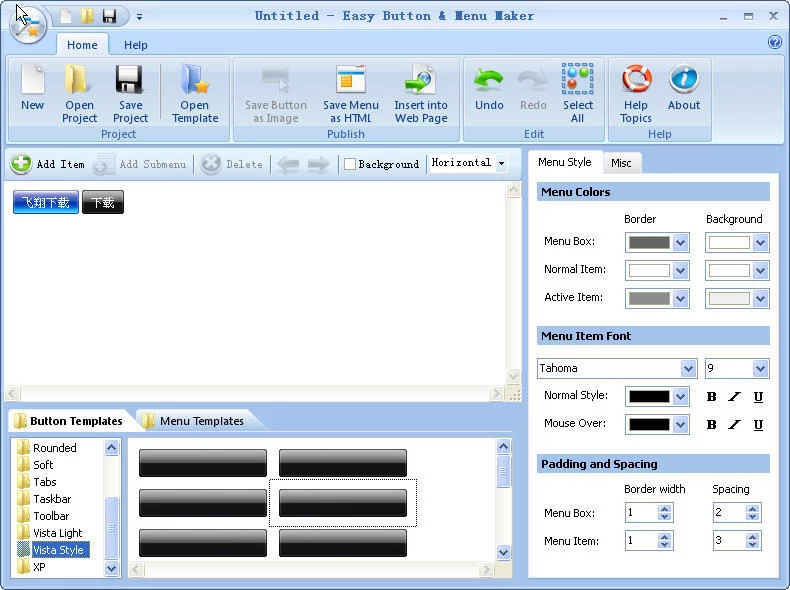
Task: Click the Add Submenu icon
Action: pos(104,164)
